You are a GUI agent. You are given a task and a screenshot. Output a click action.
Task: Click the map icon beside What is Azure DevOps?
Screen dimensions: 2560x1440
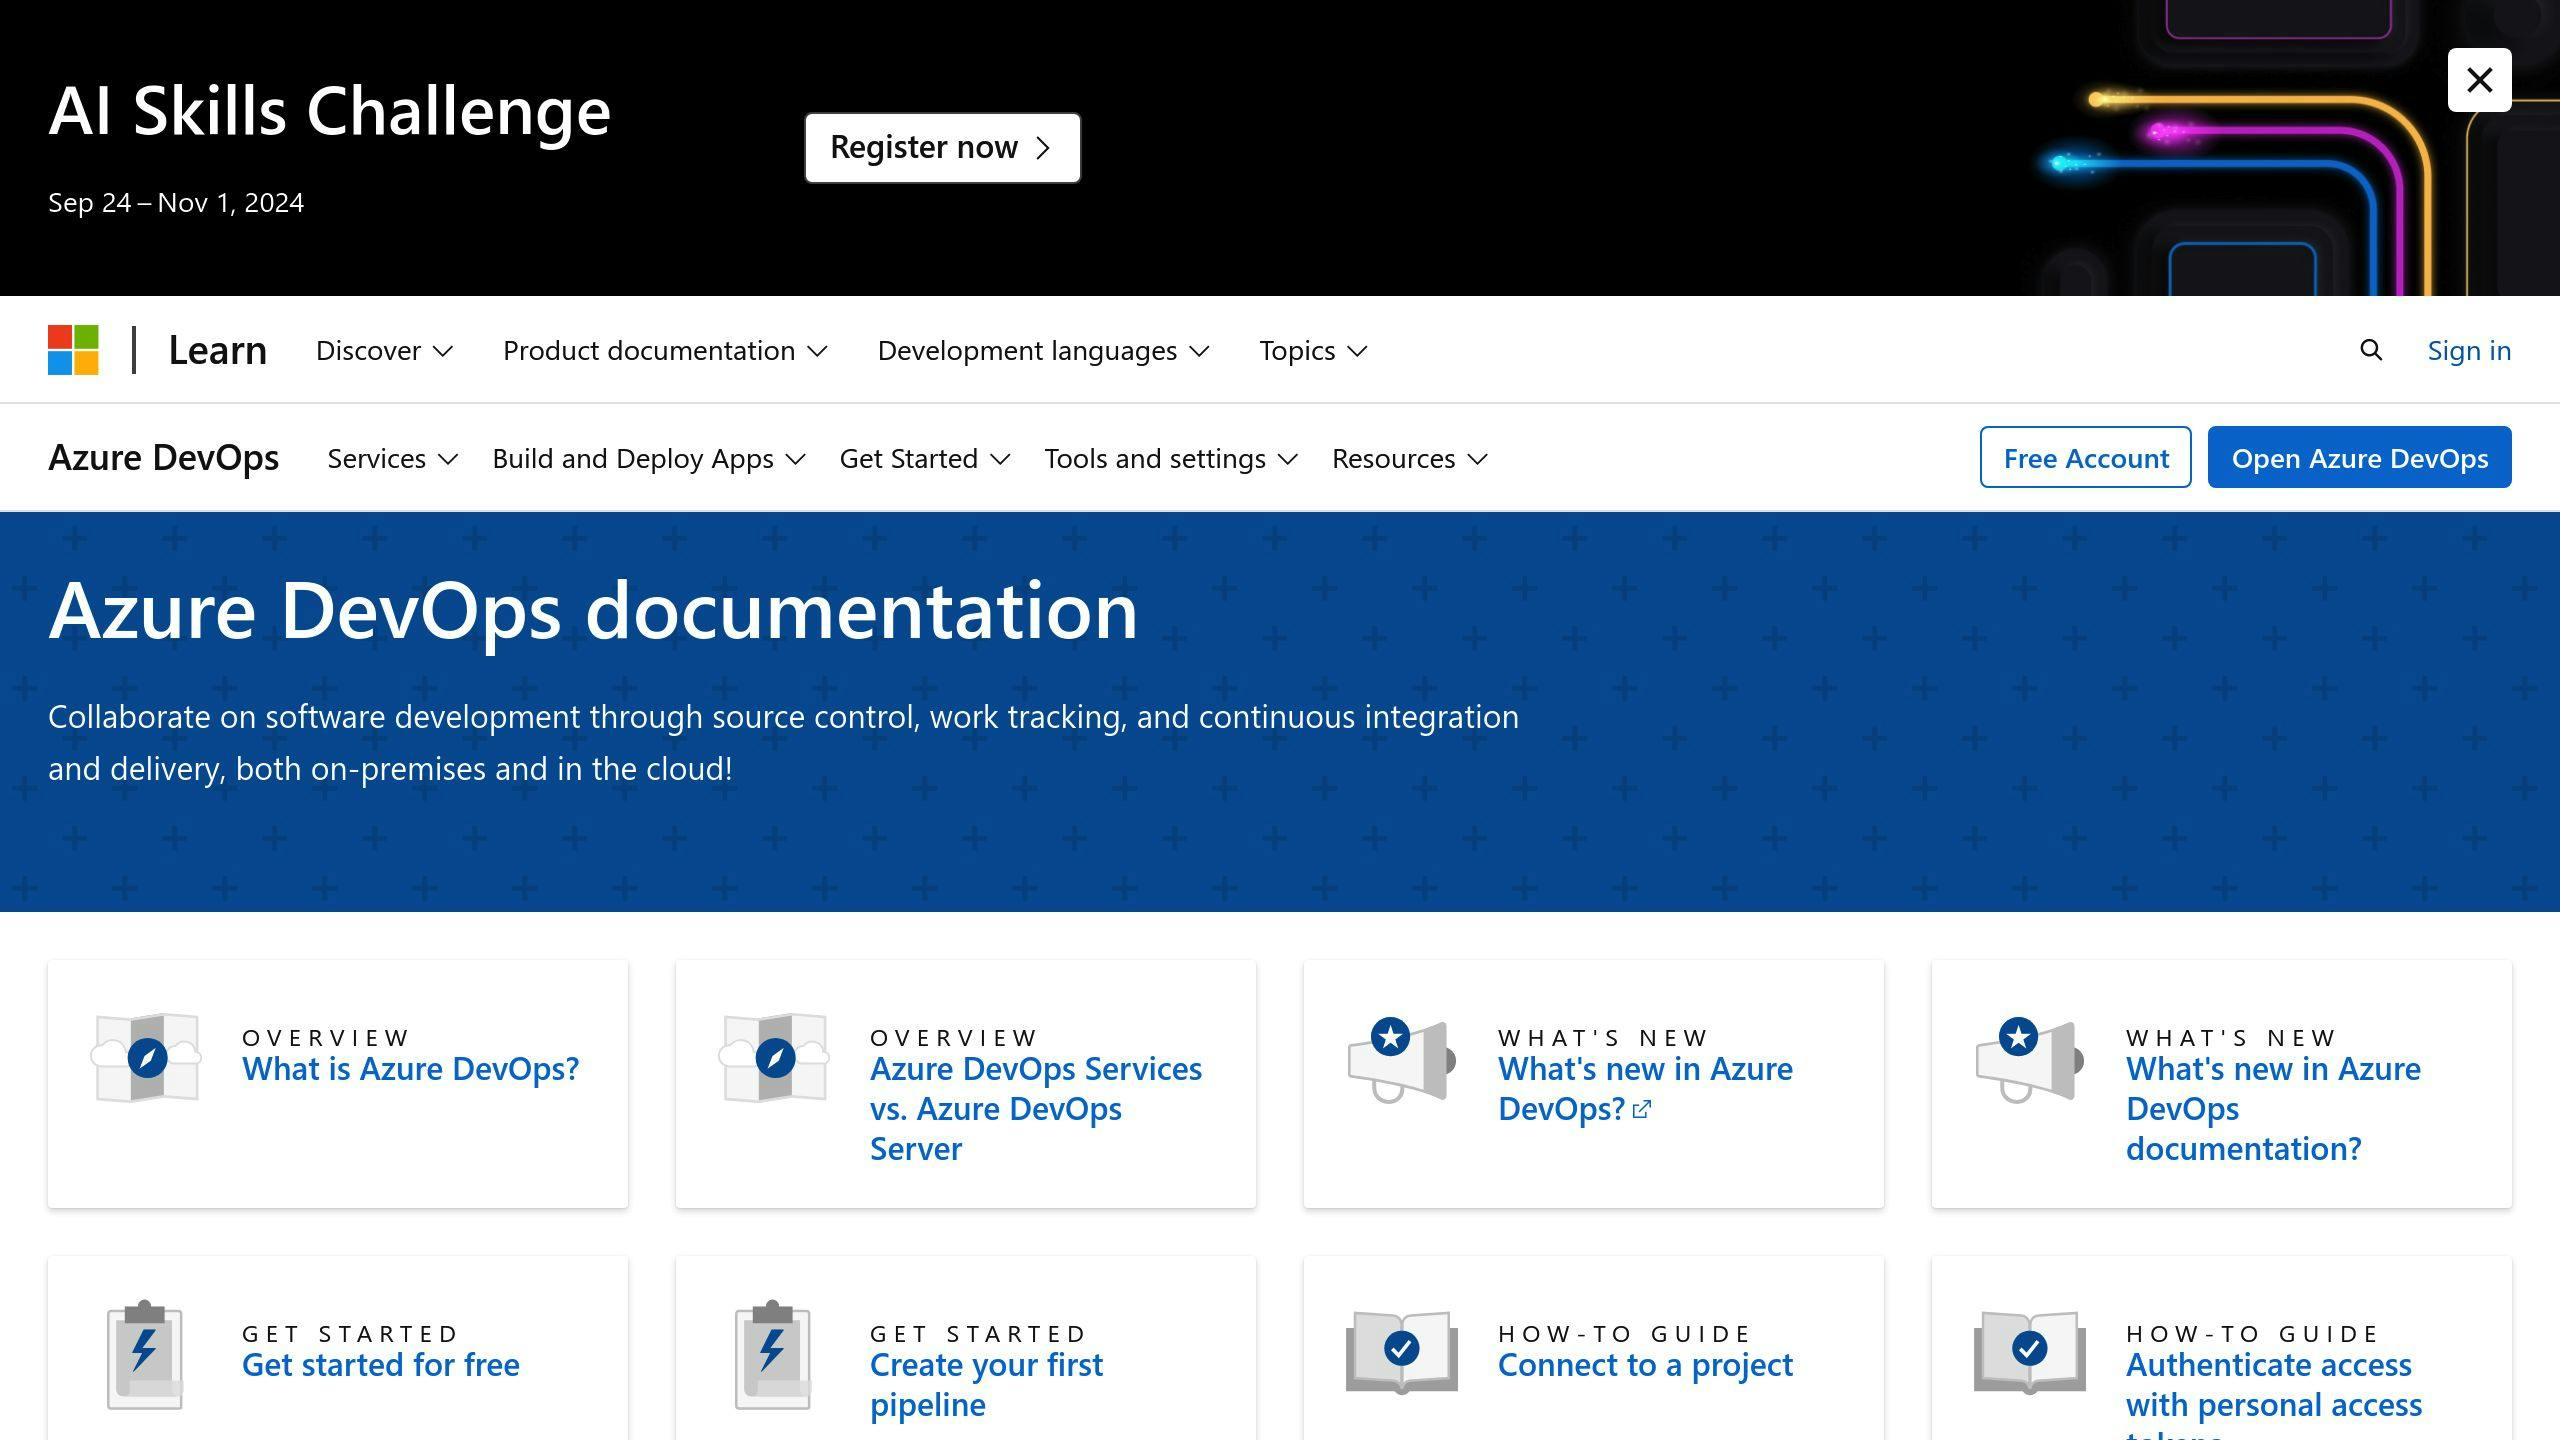pyautogui.click(x=147, y=1058)
